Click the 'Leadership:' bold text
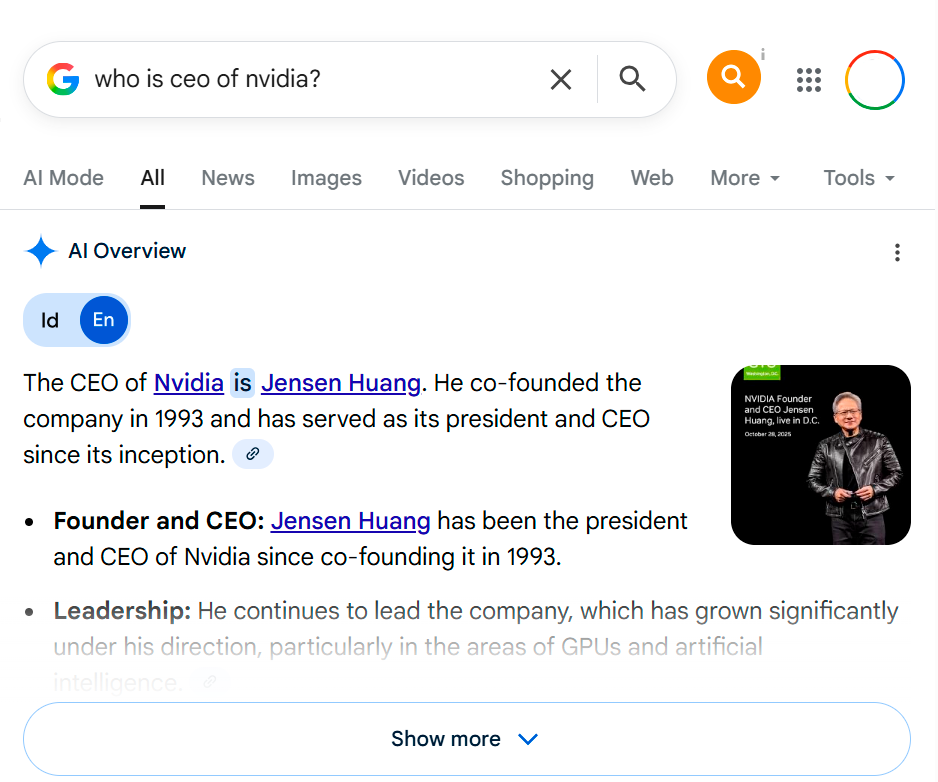This screenshot has width=938, height=782. (122, 611)
